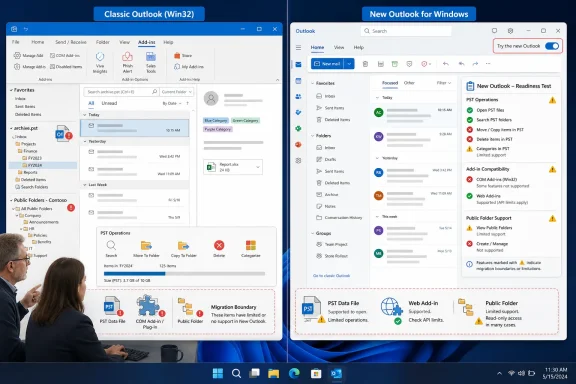Open the Report.xlsx attachment dropdown arrow
The height and width of the screenshot is (384, 576).
pyautogui.click(x=258, y=167)
